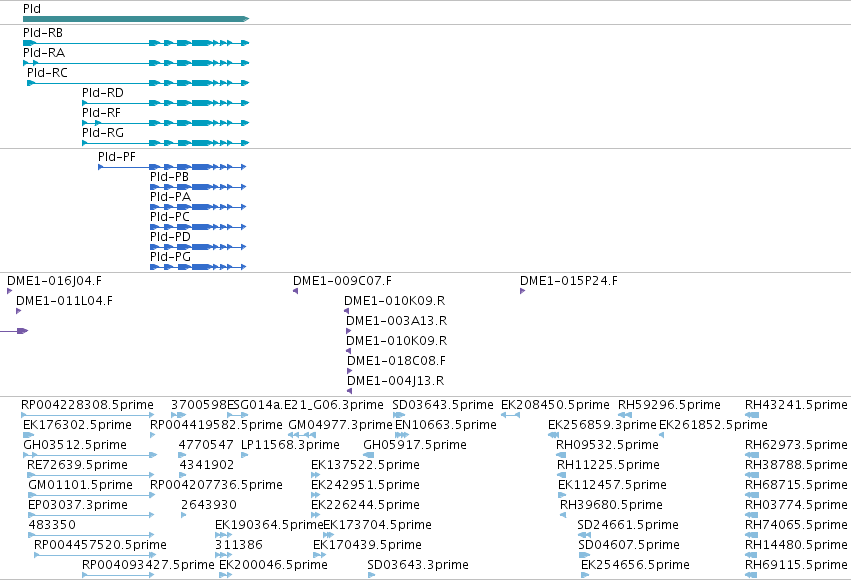Select protein feature Pld-PF
This screenshot has width=851, height=580.
coord(172,167)
